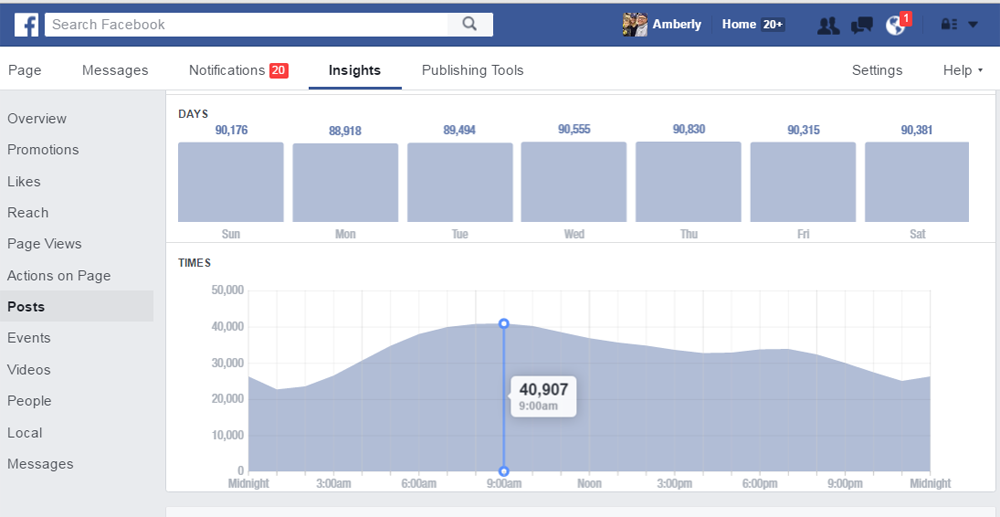Expand the account menu dropdown arrow
This screenshot has width=1000, height=517.
(x=973, y=25)
